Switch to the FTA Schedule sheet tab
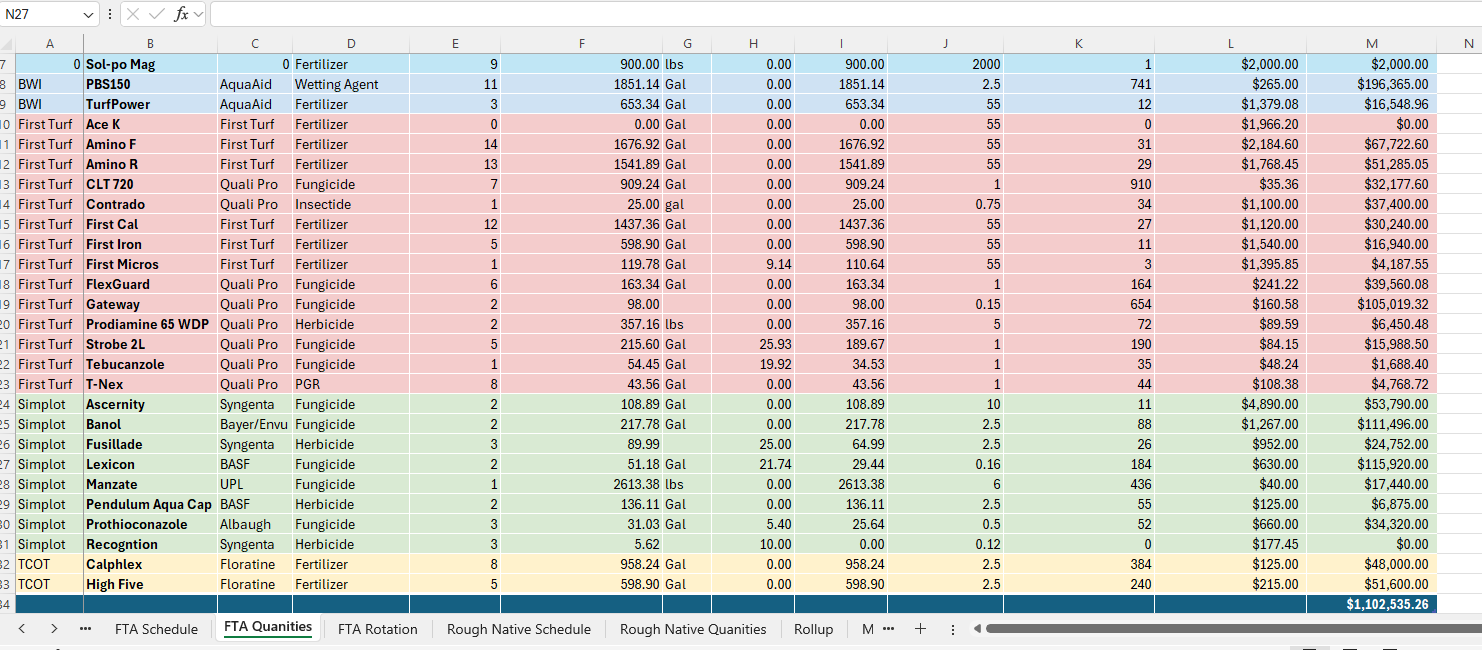The width and height of the screenshot is (1482, 650). 156,629
